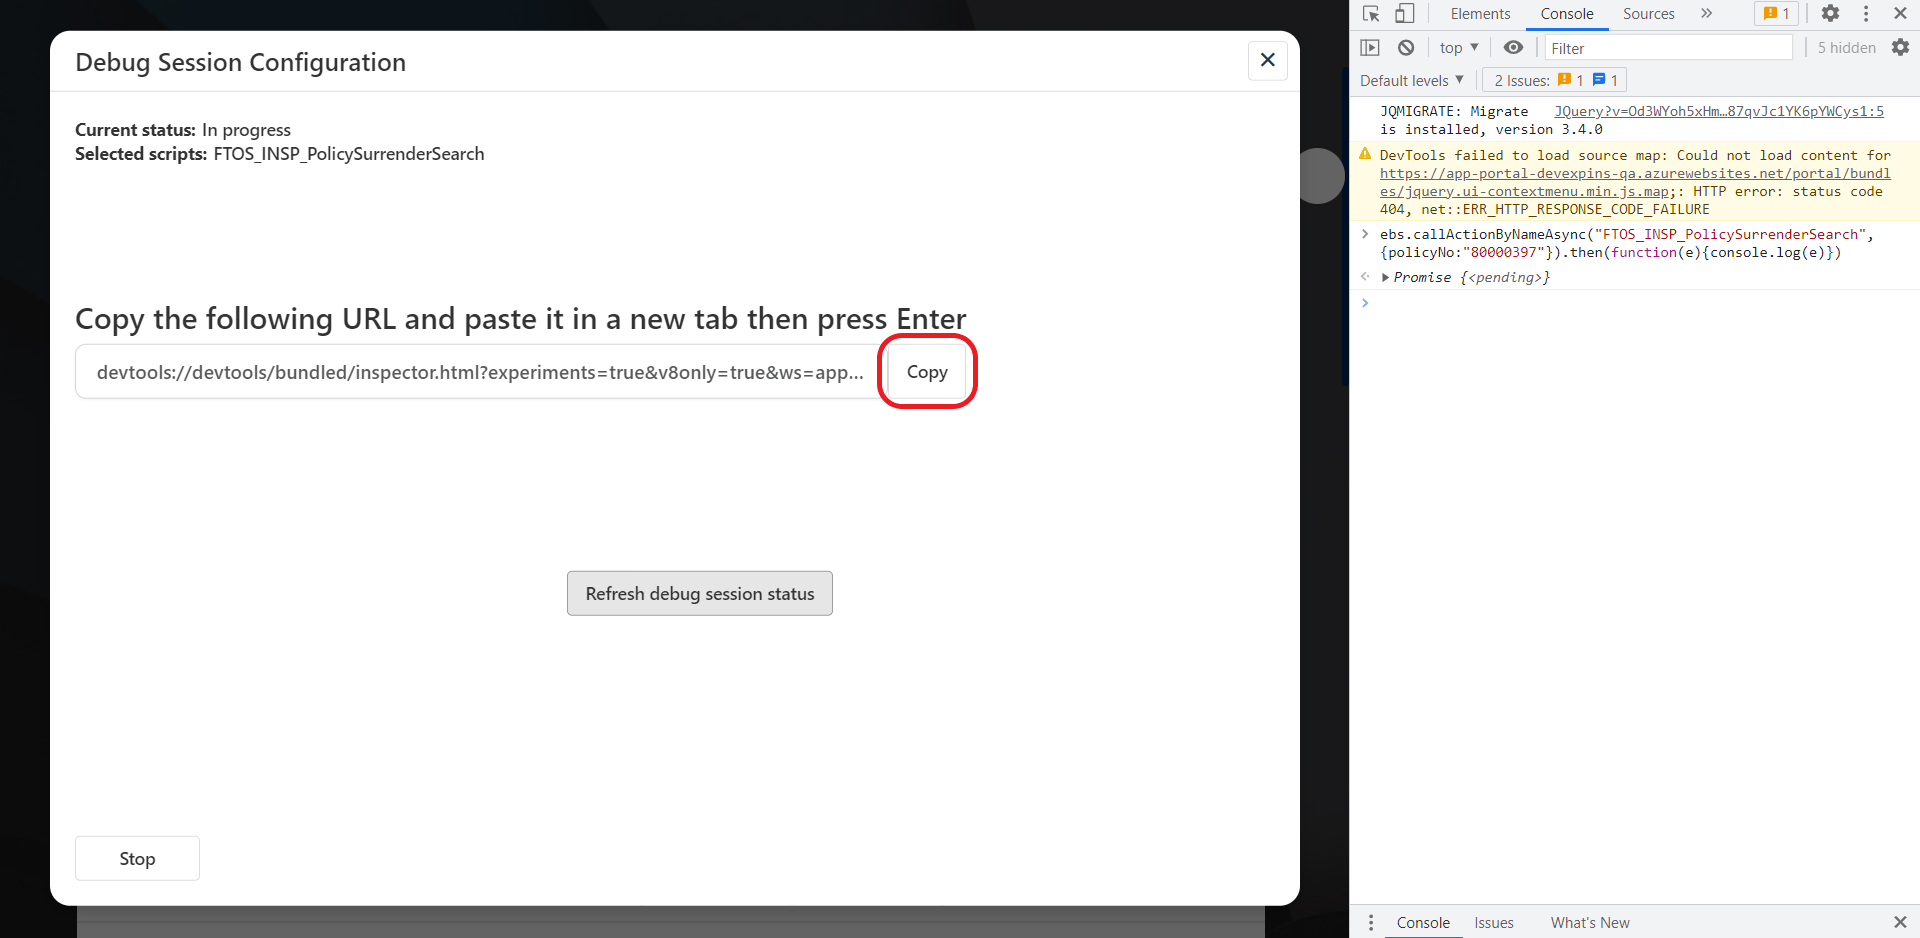Close the bottom drawer panel
This screenshot has height=938, width=1920.
[1900, 922]
